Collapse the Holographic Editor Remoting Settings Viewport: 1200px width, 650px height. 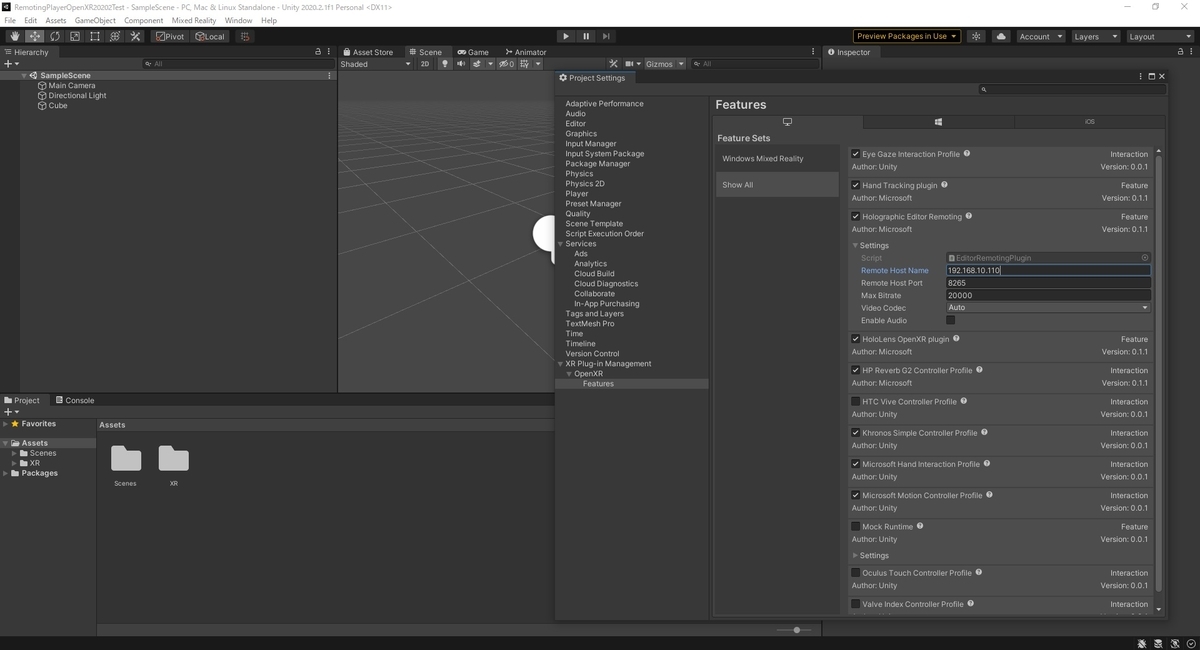tap(857, 245)
